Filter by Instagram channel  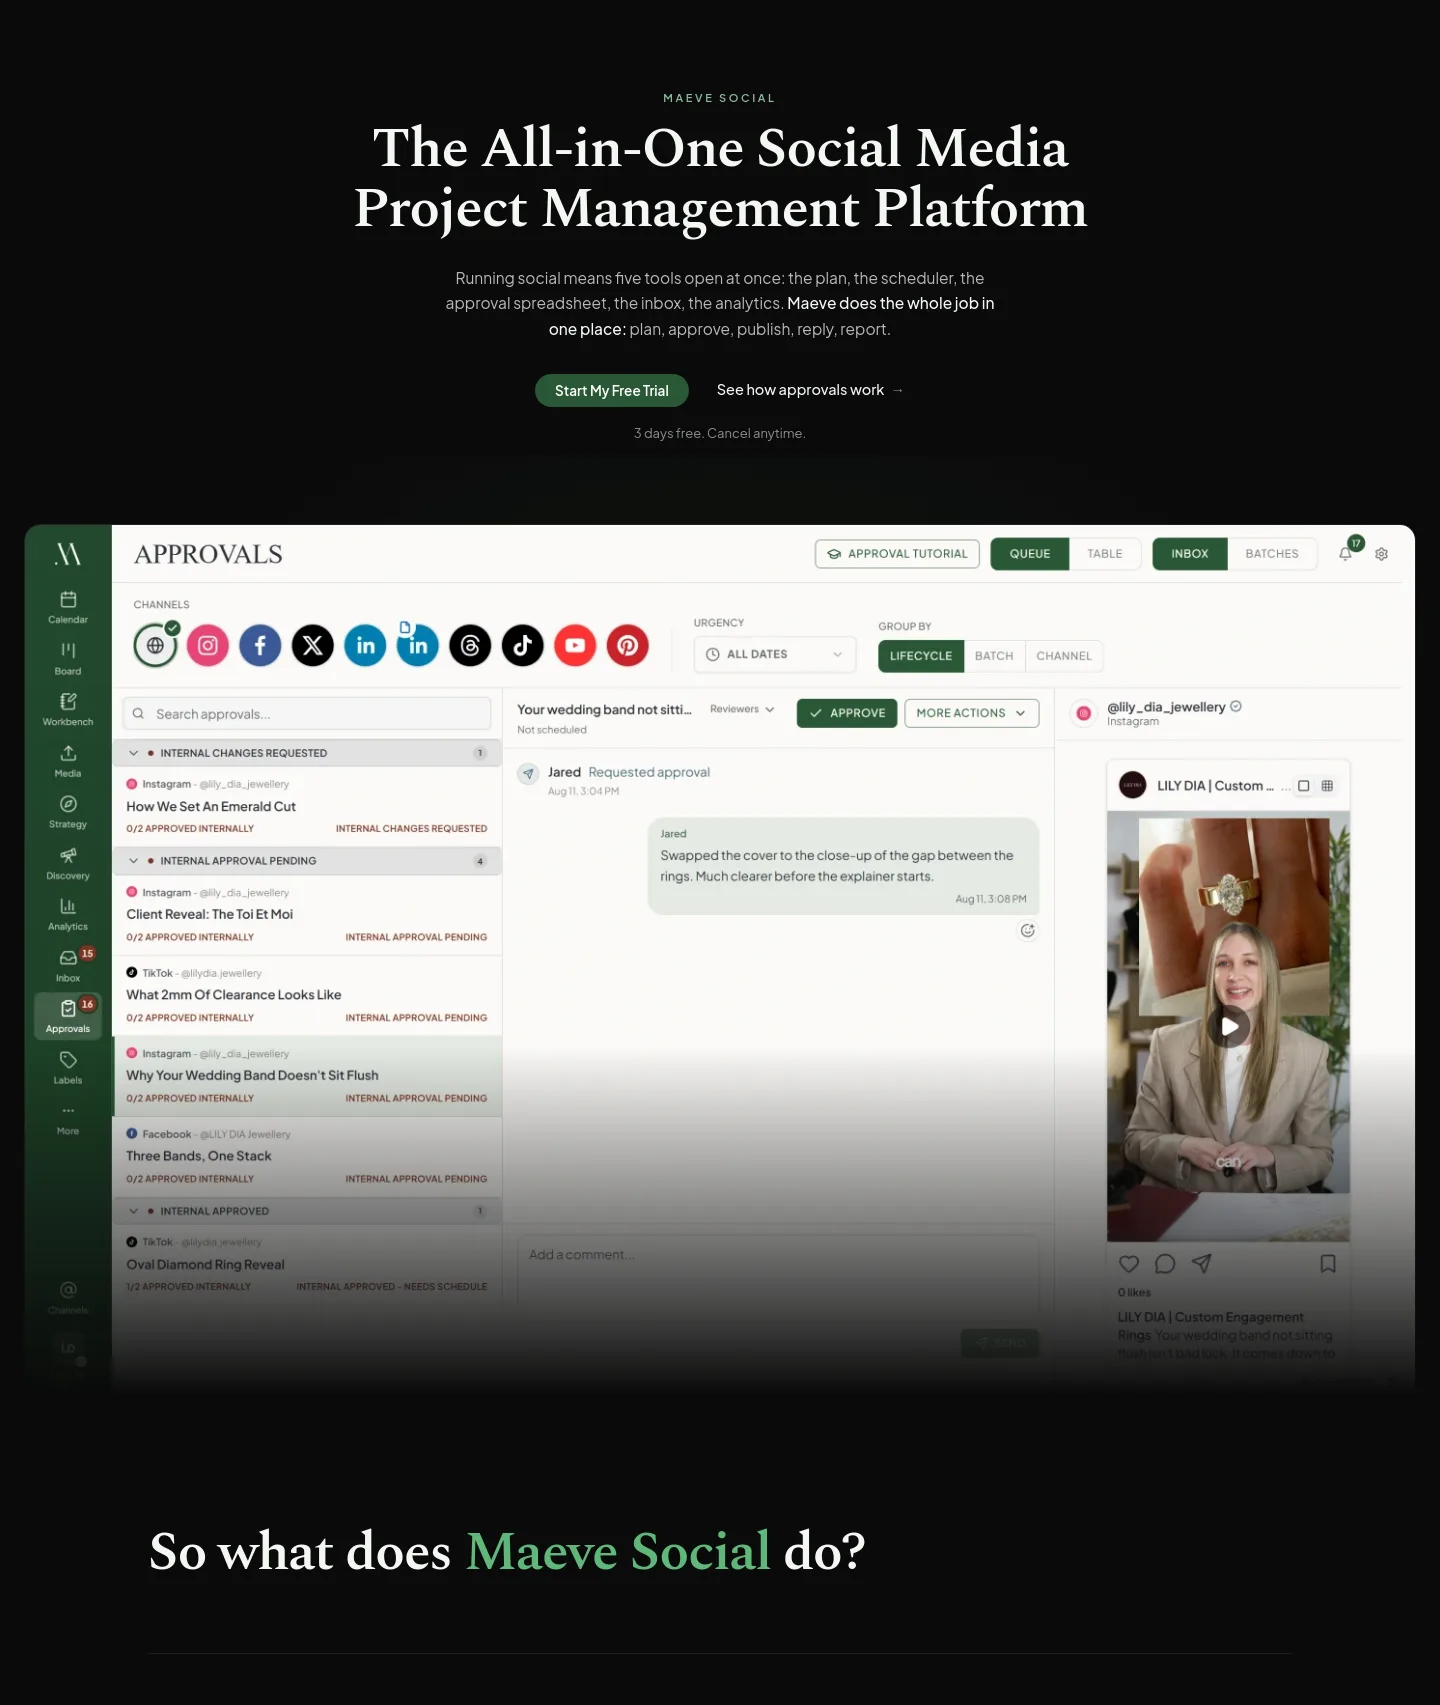[208, 645]
